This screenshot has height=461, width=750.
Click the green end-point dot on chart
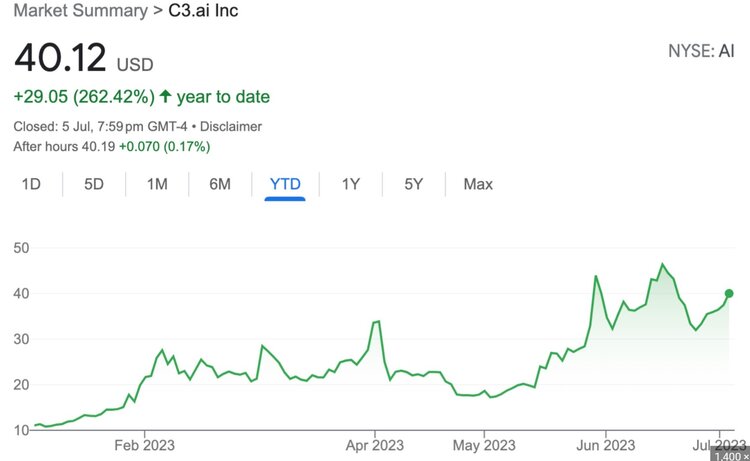[729, 294]
